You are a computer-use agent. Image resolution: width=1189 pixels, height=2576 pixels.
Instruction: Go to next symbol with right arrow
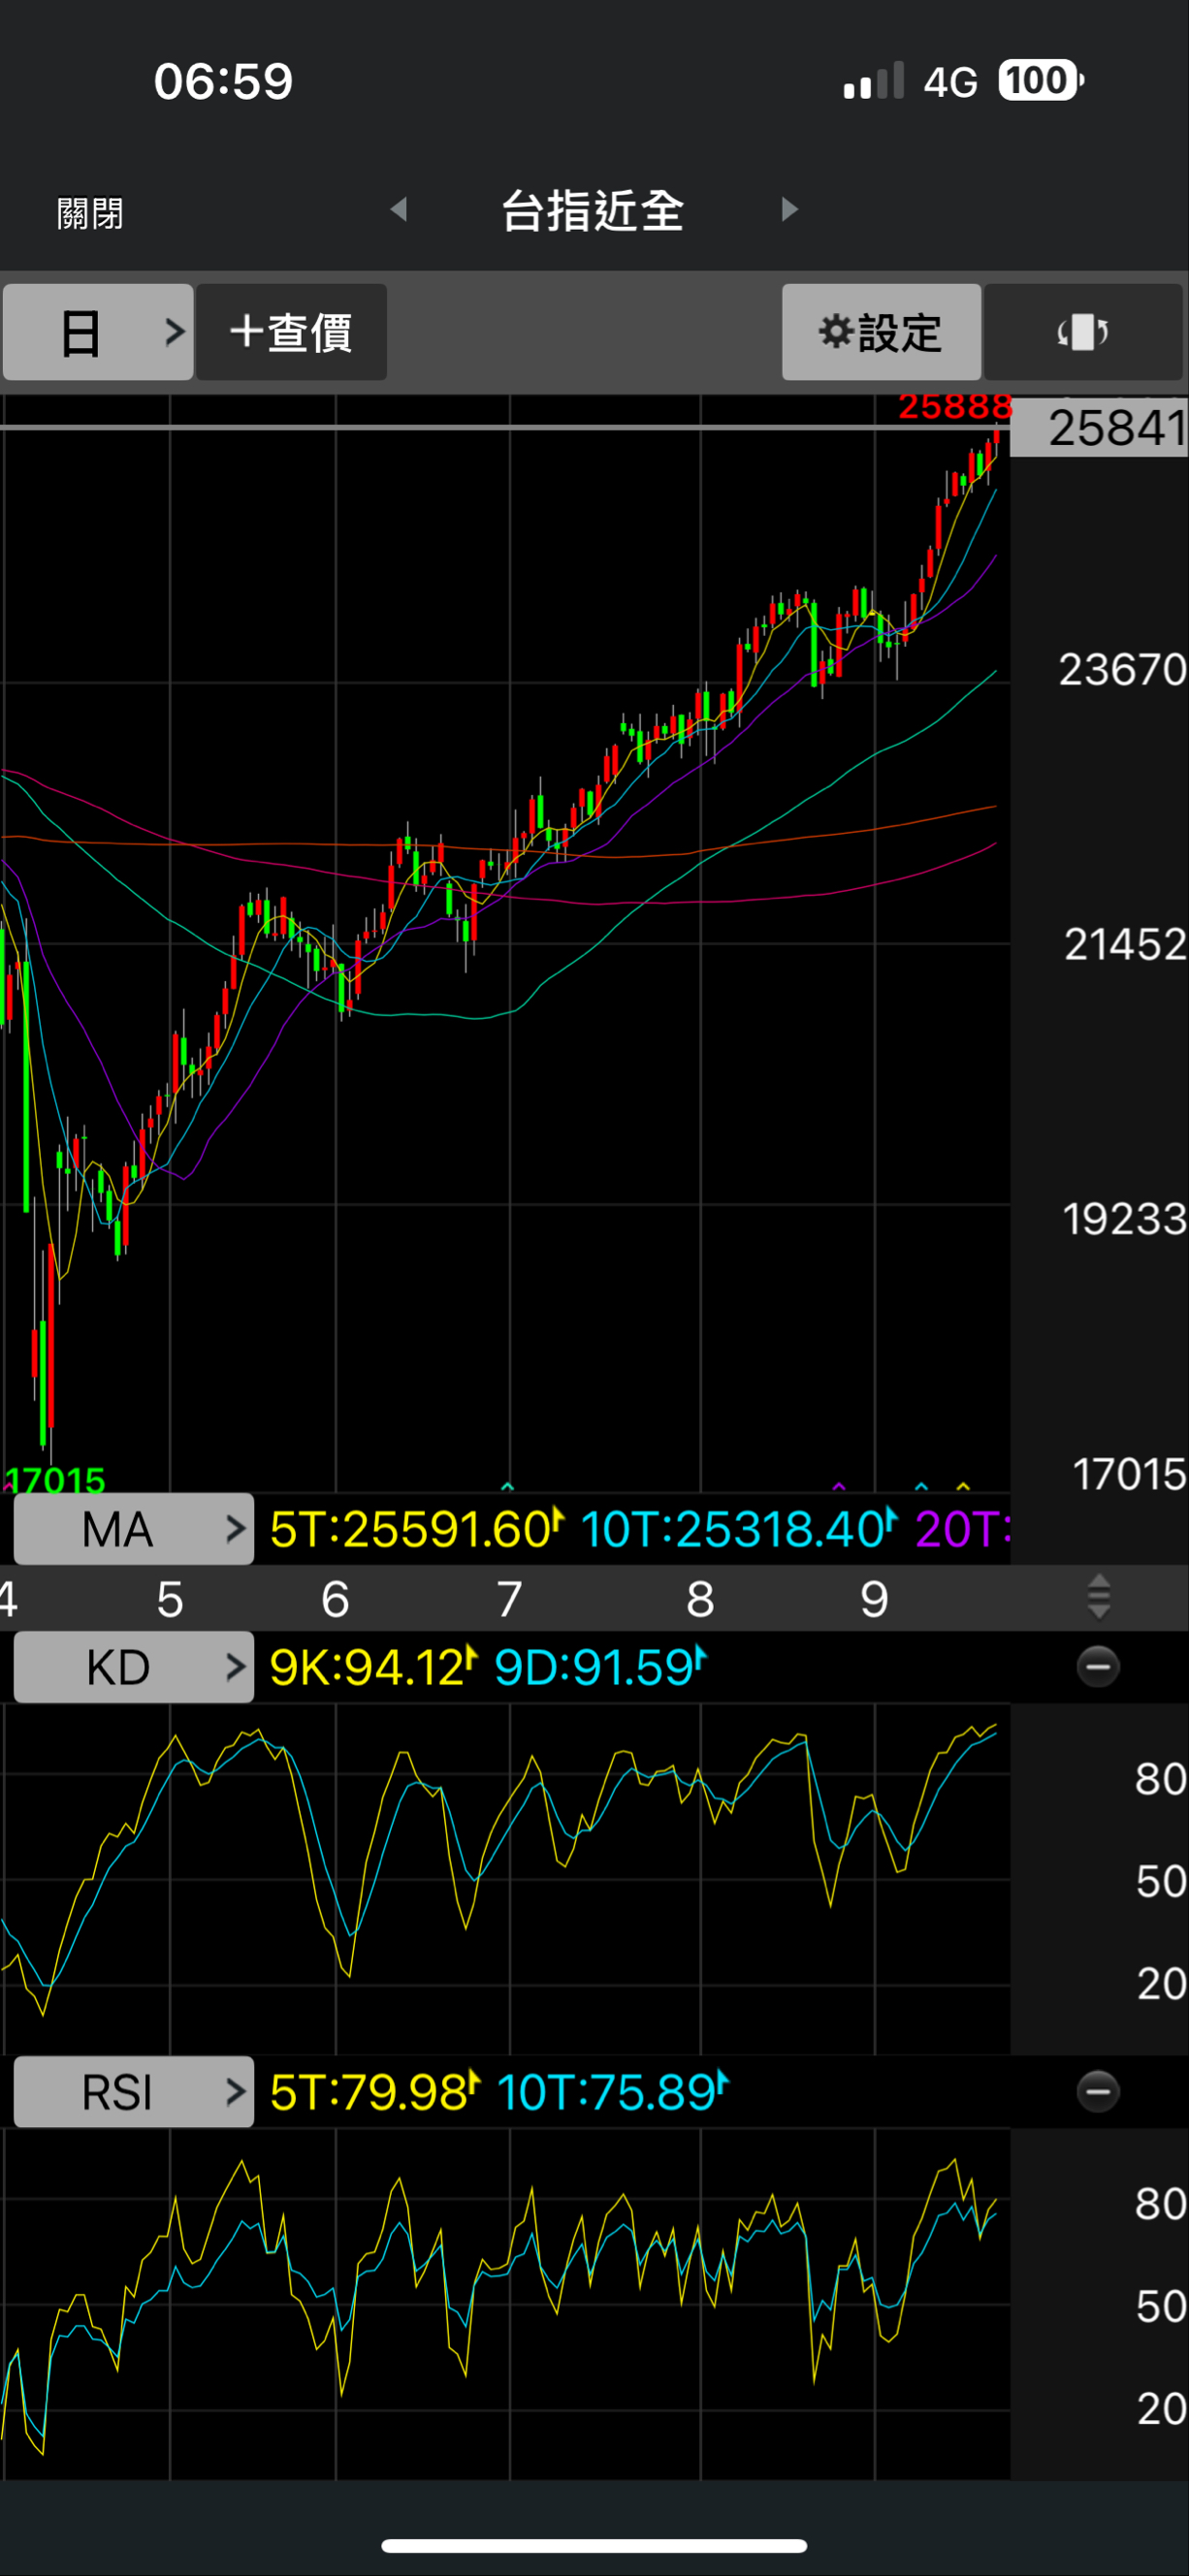tap(790, 209)
